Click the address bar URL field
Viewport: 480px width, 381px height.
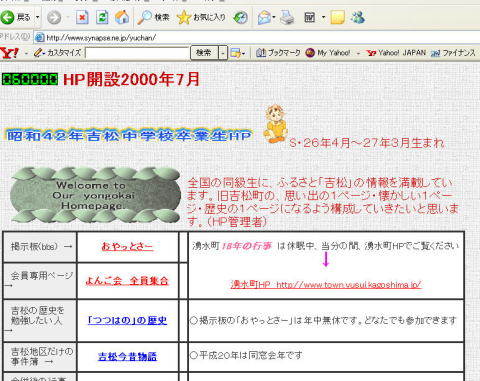coord(257,38)
